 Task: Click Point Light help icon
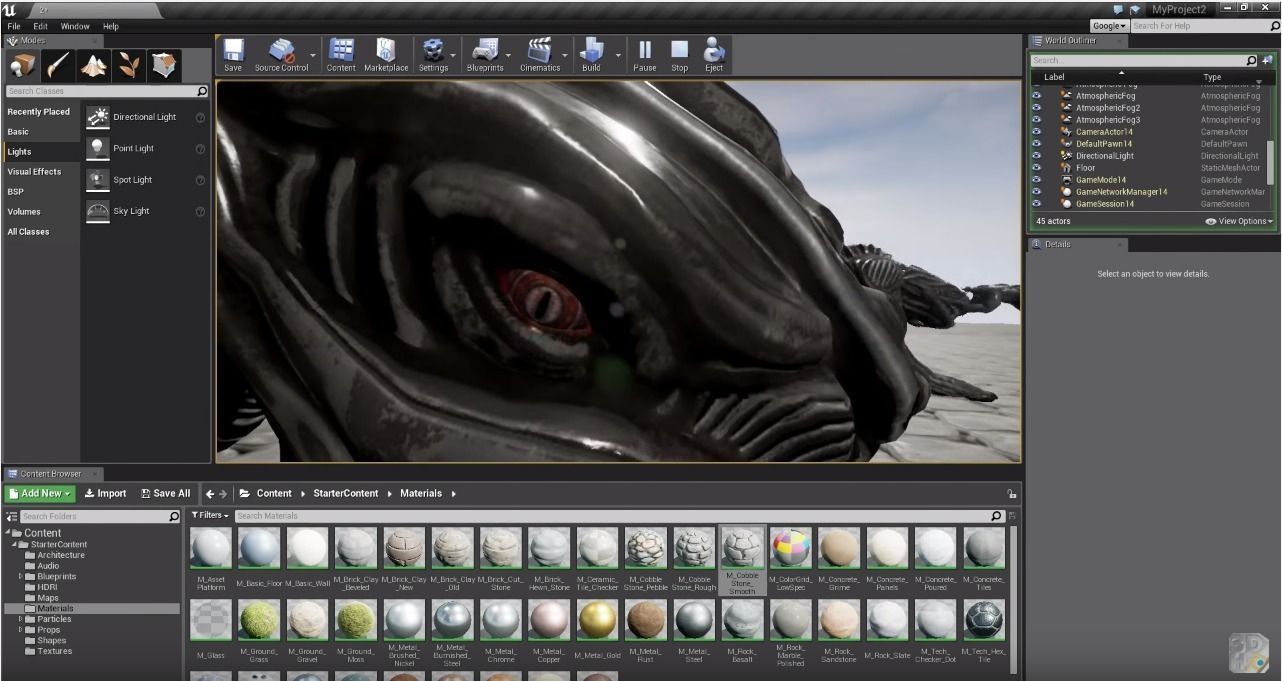pos(200,149)
